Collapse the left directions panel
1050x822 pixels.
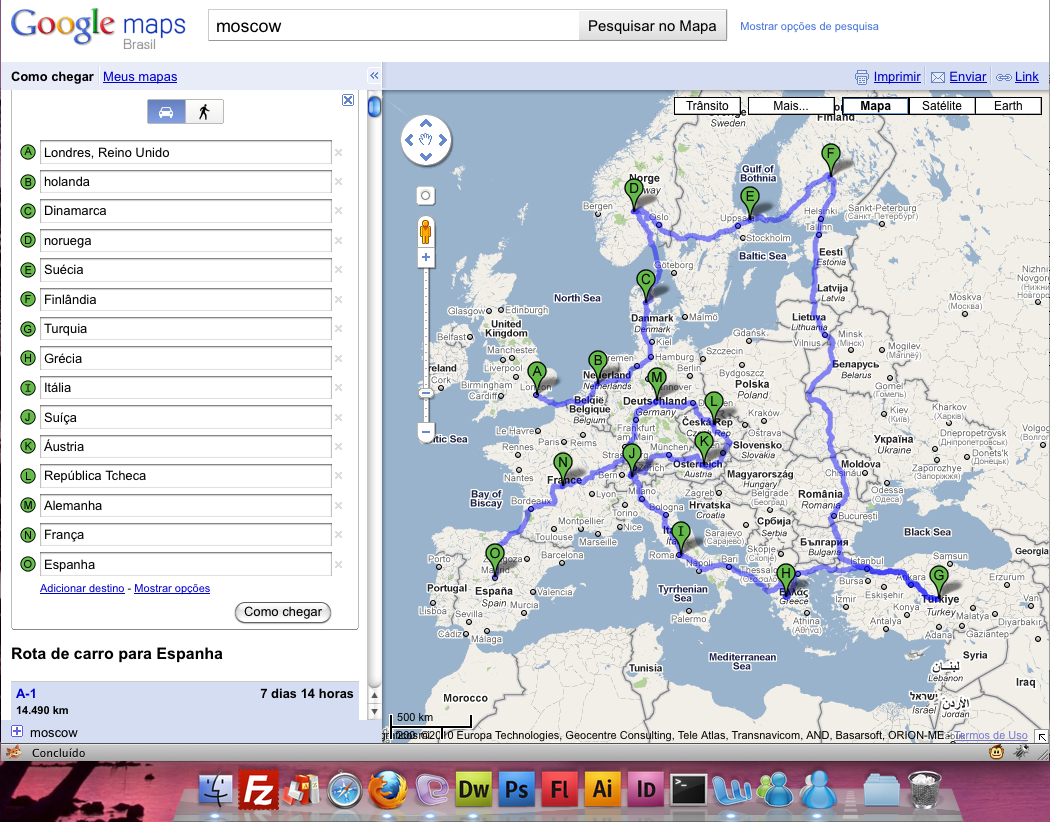tap(373, 76)
